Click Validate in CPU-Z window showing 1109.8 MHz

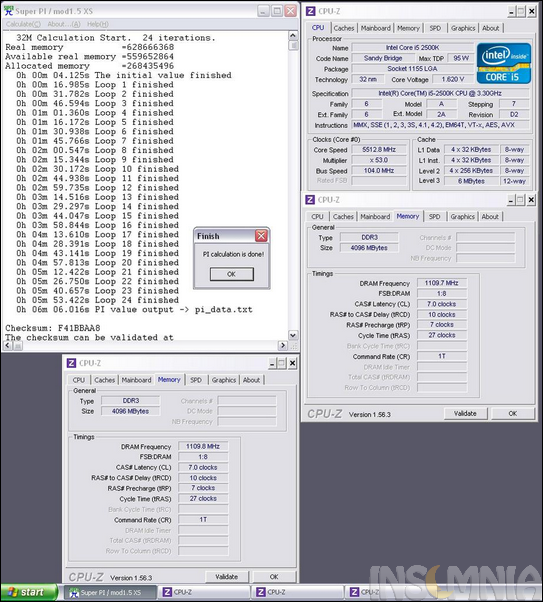click(x=227, y=577)
